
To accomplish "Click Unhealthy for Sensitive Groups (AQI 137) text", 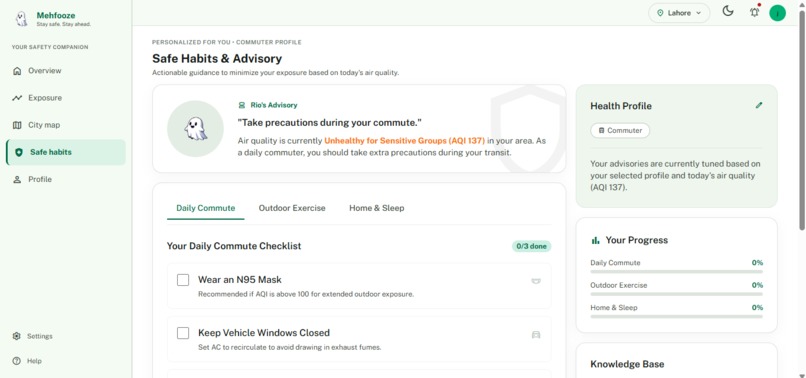I will pos(405,140).
